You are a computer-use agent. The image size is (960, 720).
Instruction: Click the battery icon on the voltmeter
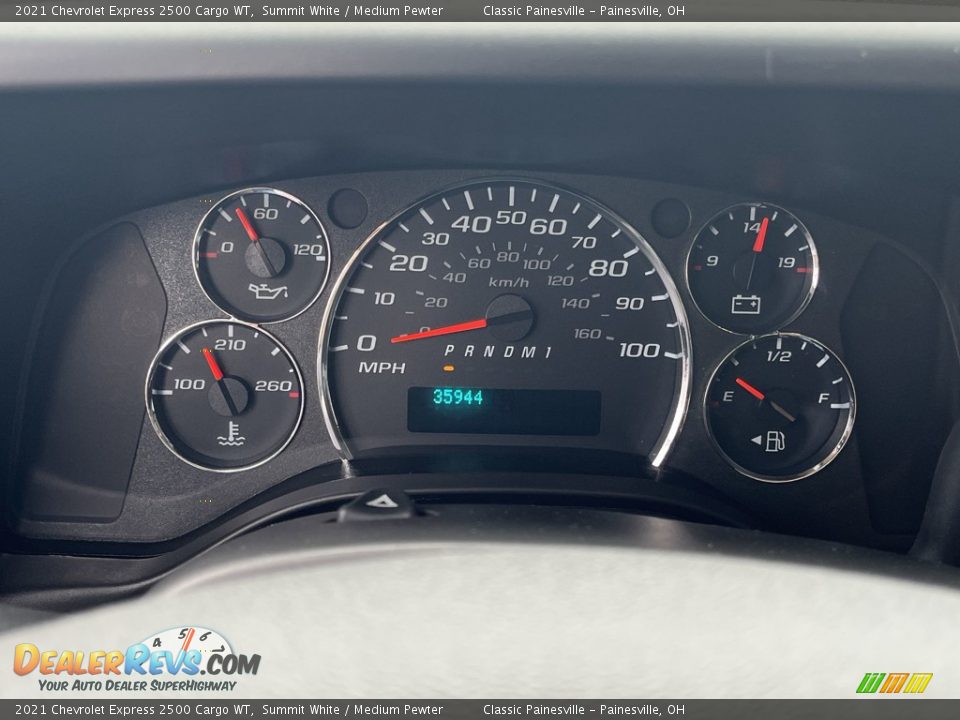[x=745, y=303]
